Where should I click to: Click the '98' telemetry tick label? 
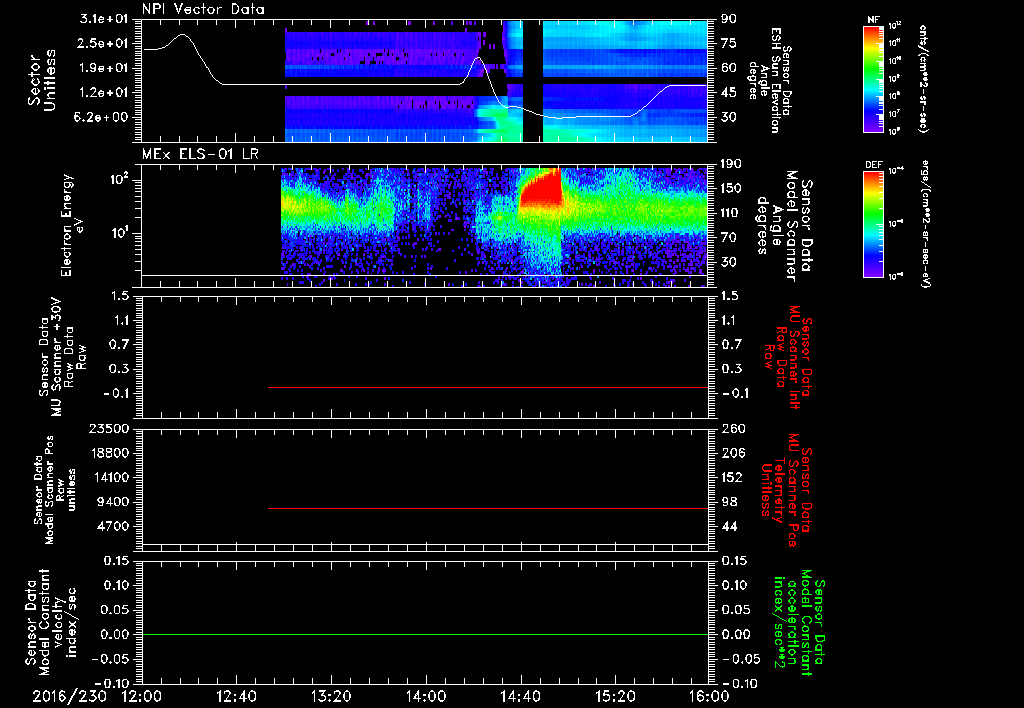(729, 502)
